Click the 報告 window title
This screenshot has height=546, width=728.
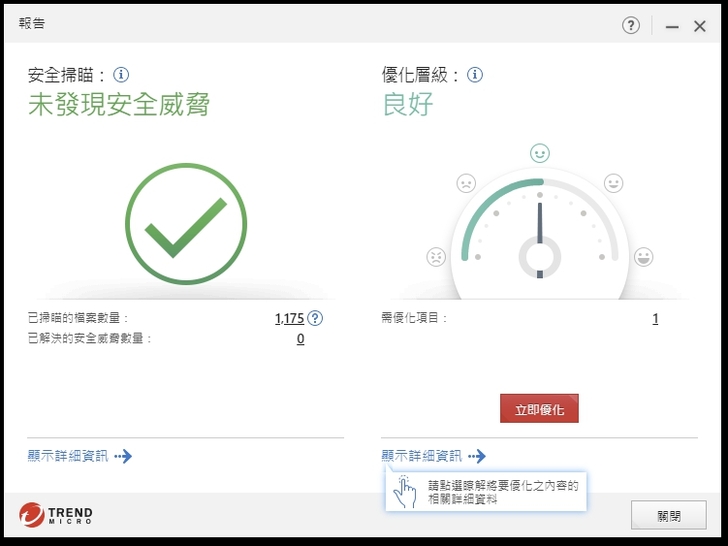coord(32,23)
